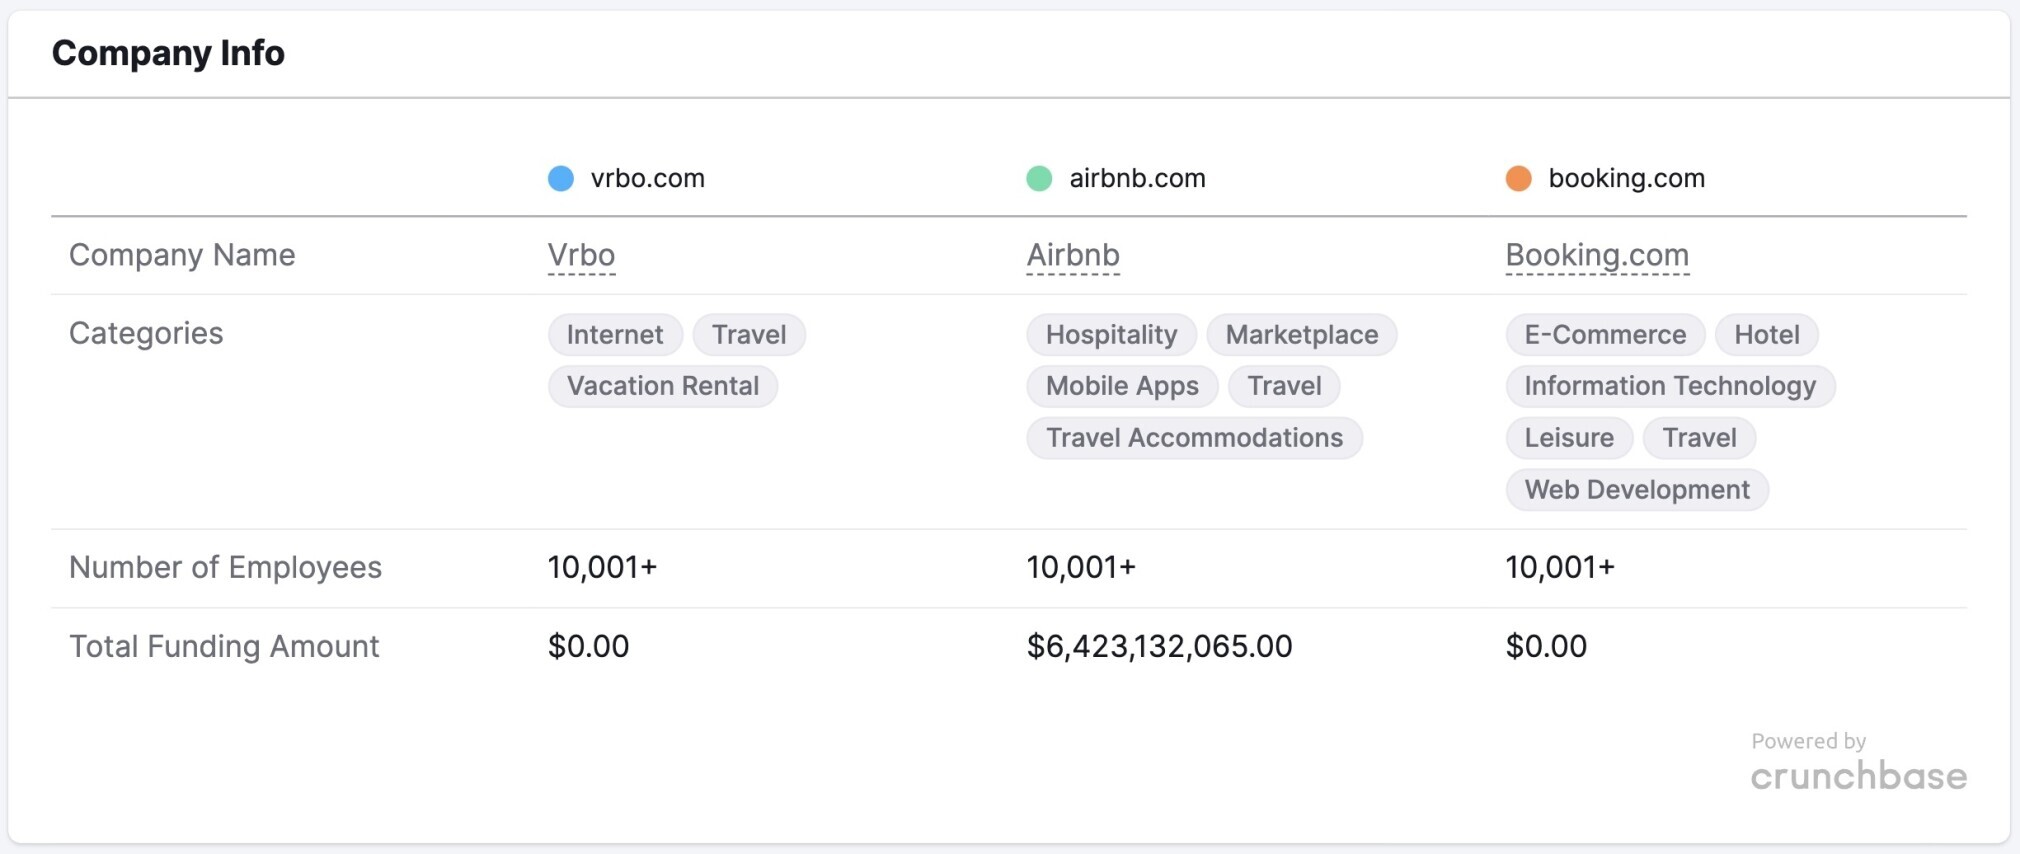Viewport: 2020px width, 854px height.
Task: Click the blue dot beside vrbo.com
Action: [561, 179]
